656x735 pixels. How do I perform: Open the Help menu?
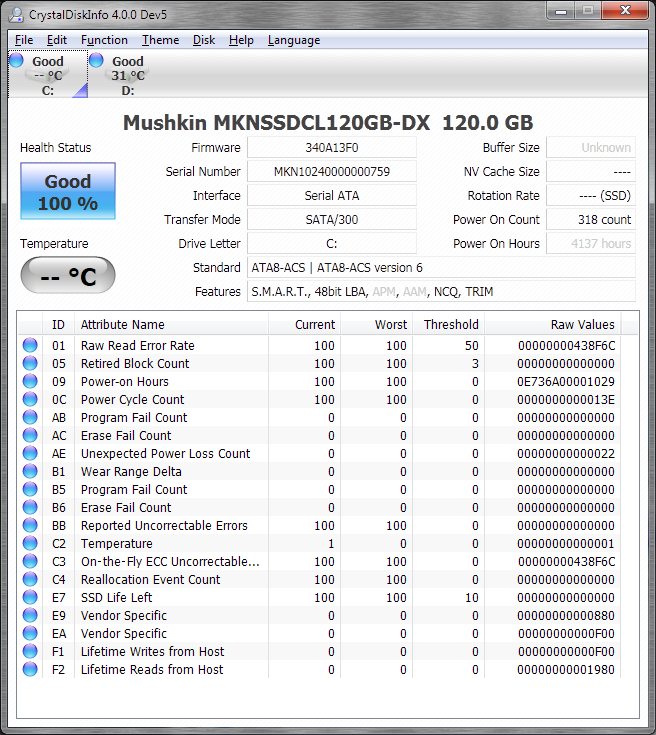(x=241, y=40)
